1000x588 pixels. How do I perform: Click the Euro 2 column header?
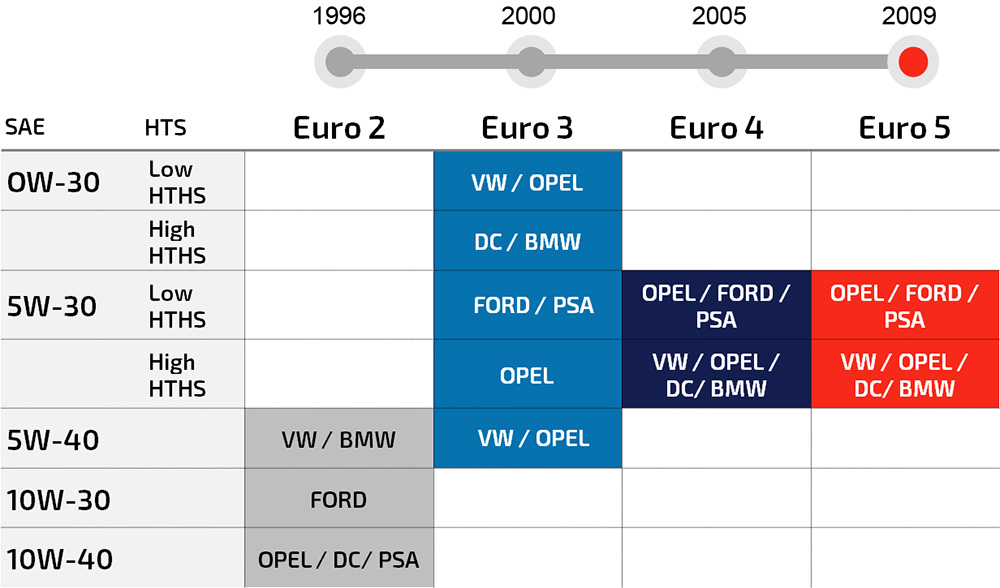(x=339, y=128)
